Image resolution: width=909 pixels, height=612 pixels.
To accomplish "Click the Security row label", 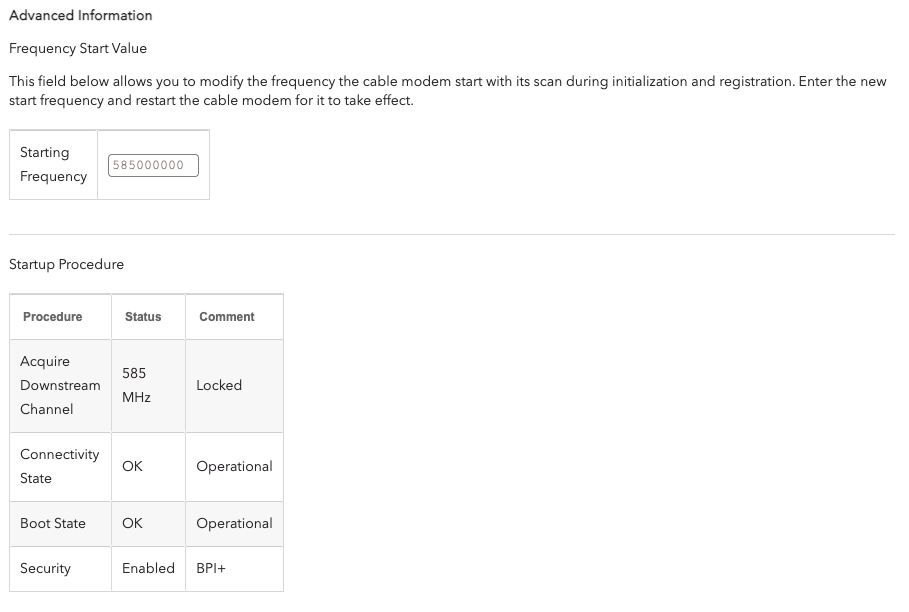I will pyautogui.click(x=45, y=568).
